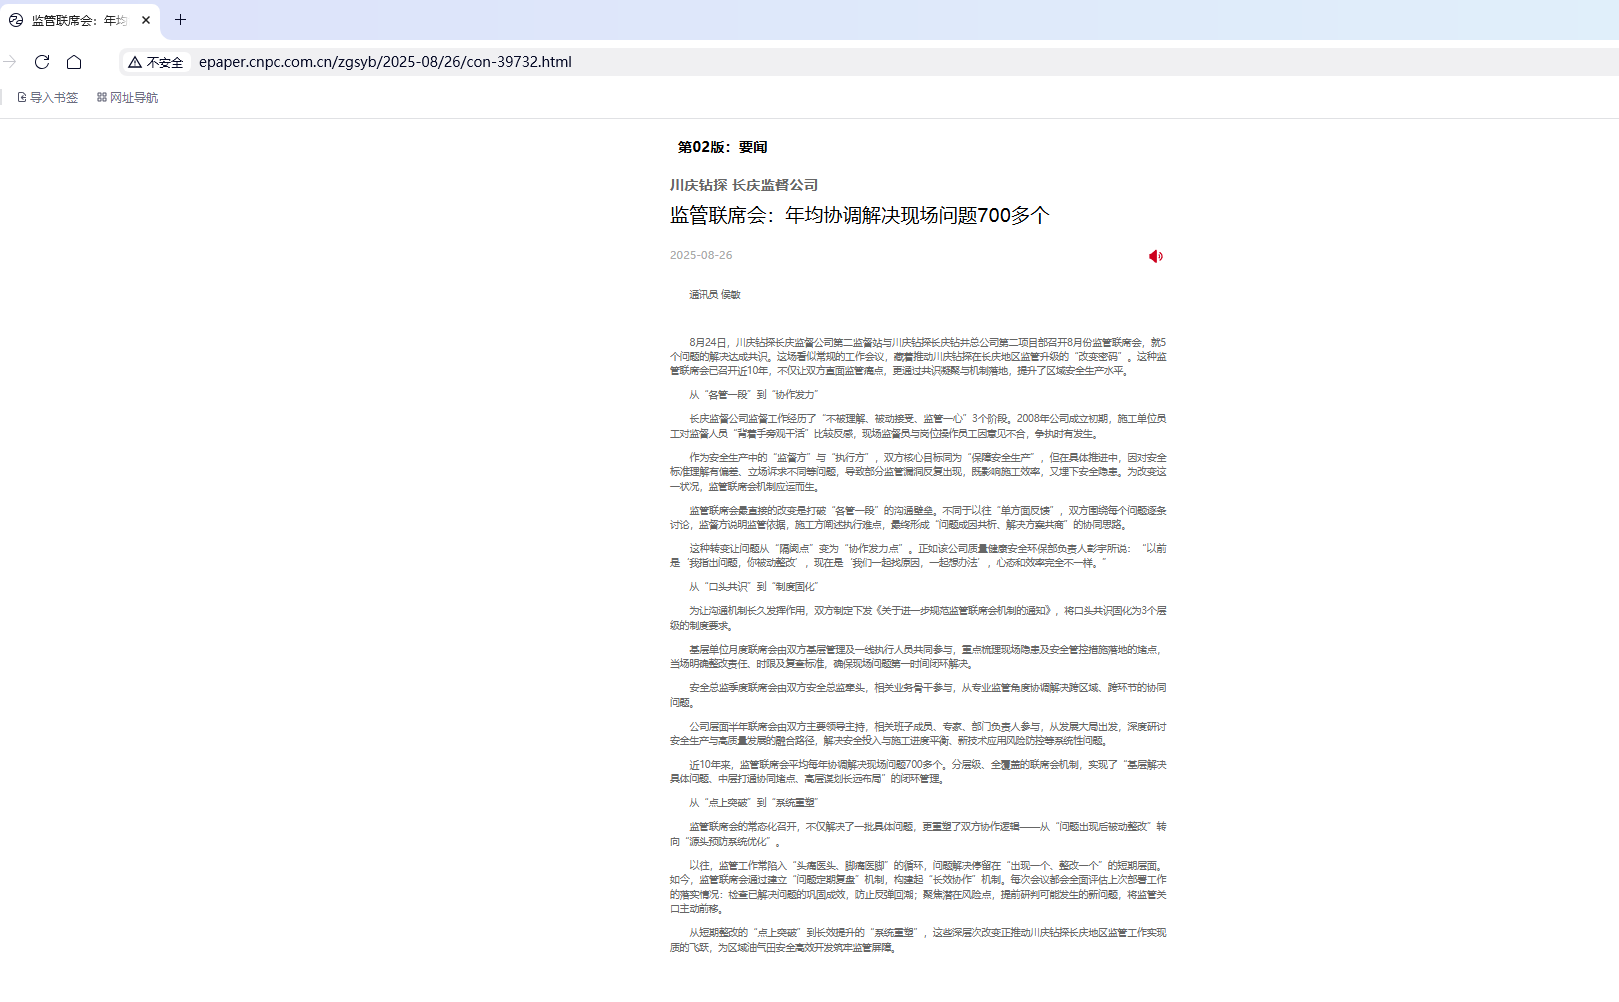1619x1002 pixels.
Task: Click the favicon on the 监管联席会 tab
Action: coord(16,20)
